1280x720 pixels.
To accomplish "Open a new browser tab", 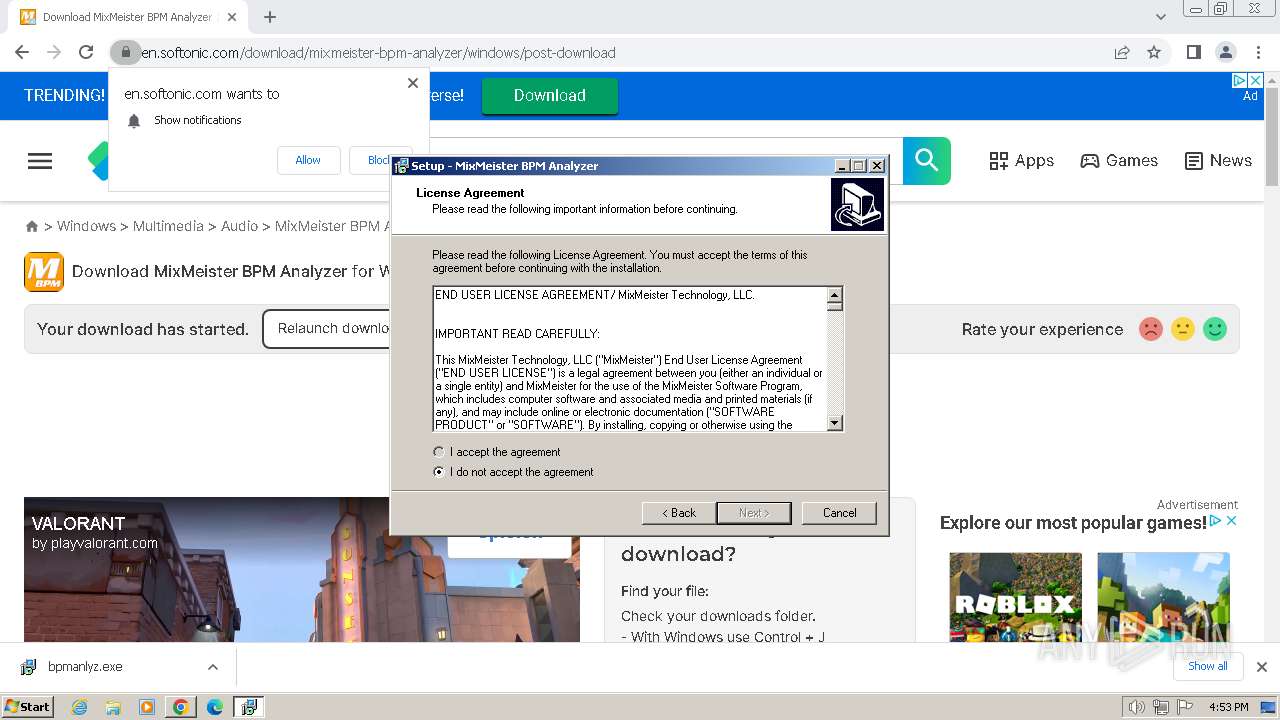I will 270,17.
